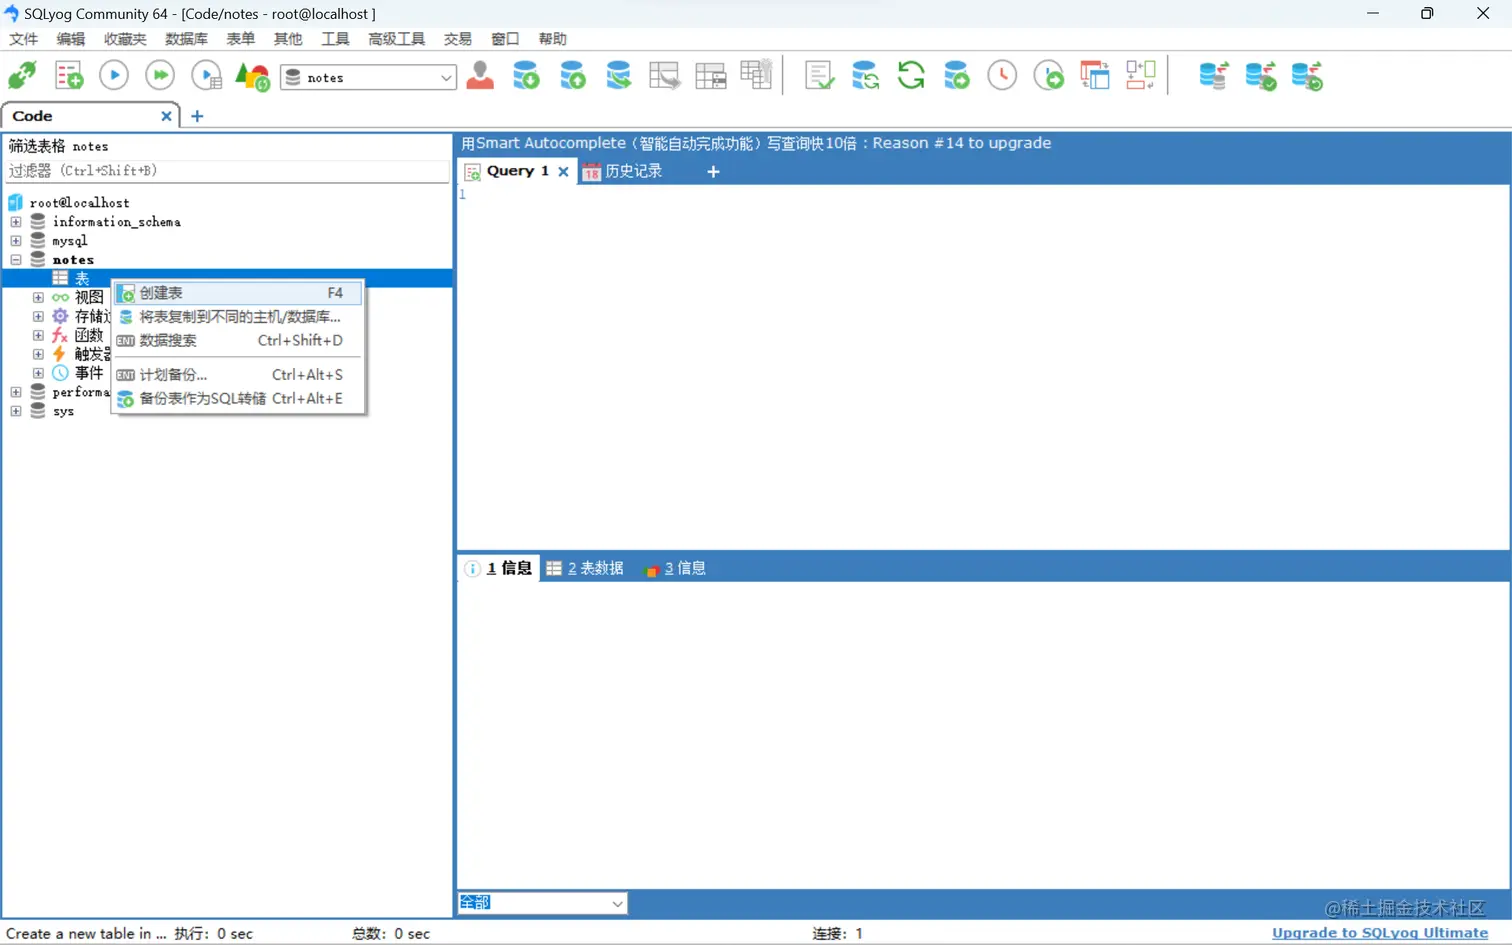Screen dimensions: 1512x945
Task: Click the new connection plug icon
Action: [22, 76]
